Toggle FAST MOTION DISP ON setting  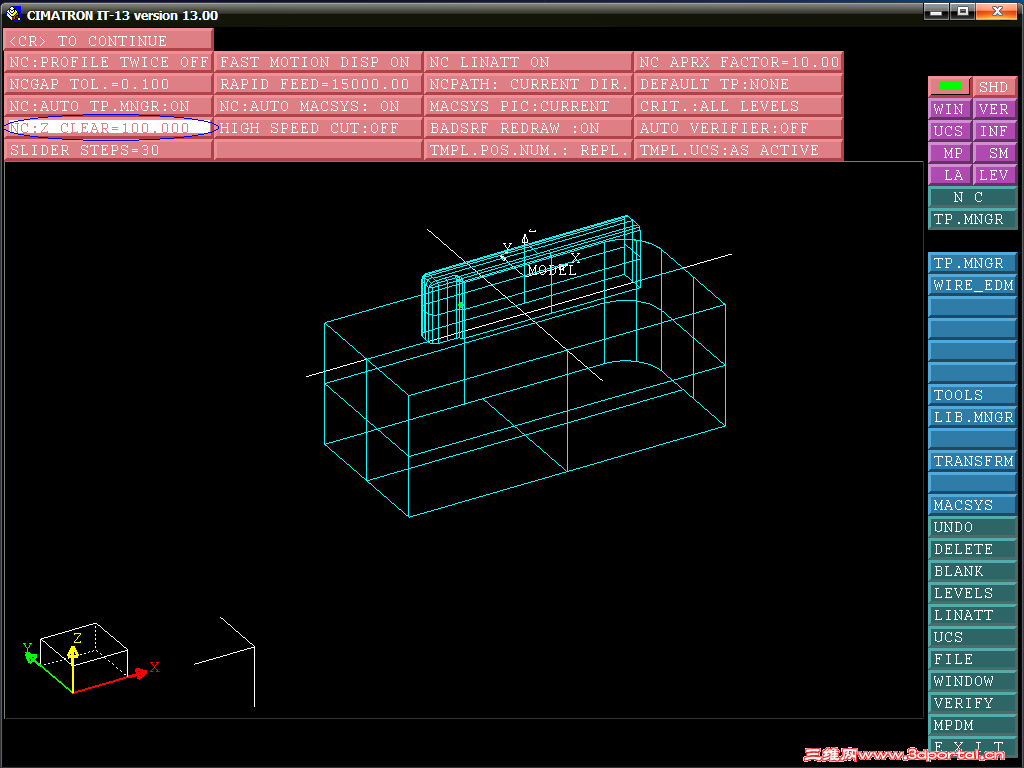[318, 62]
